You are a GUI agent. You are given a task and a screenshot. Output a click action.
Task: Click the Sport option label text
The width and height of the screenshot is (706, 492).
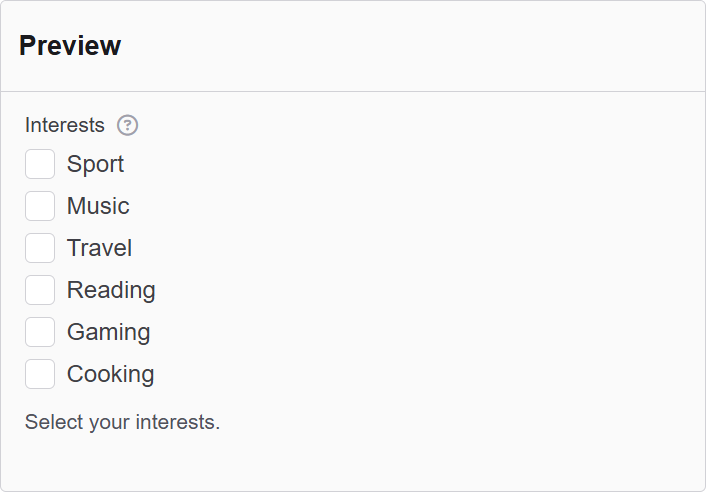95,164
